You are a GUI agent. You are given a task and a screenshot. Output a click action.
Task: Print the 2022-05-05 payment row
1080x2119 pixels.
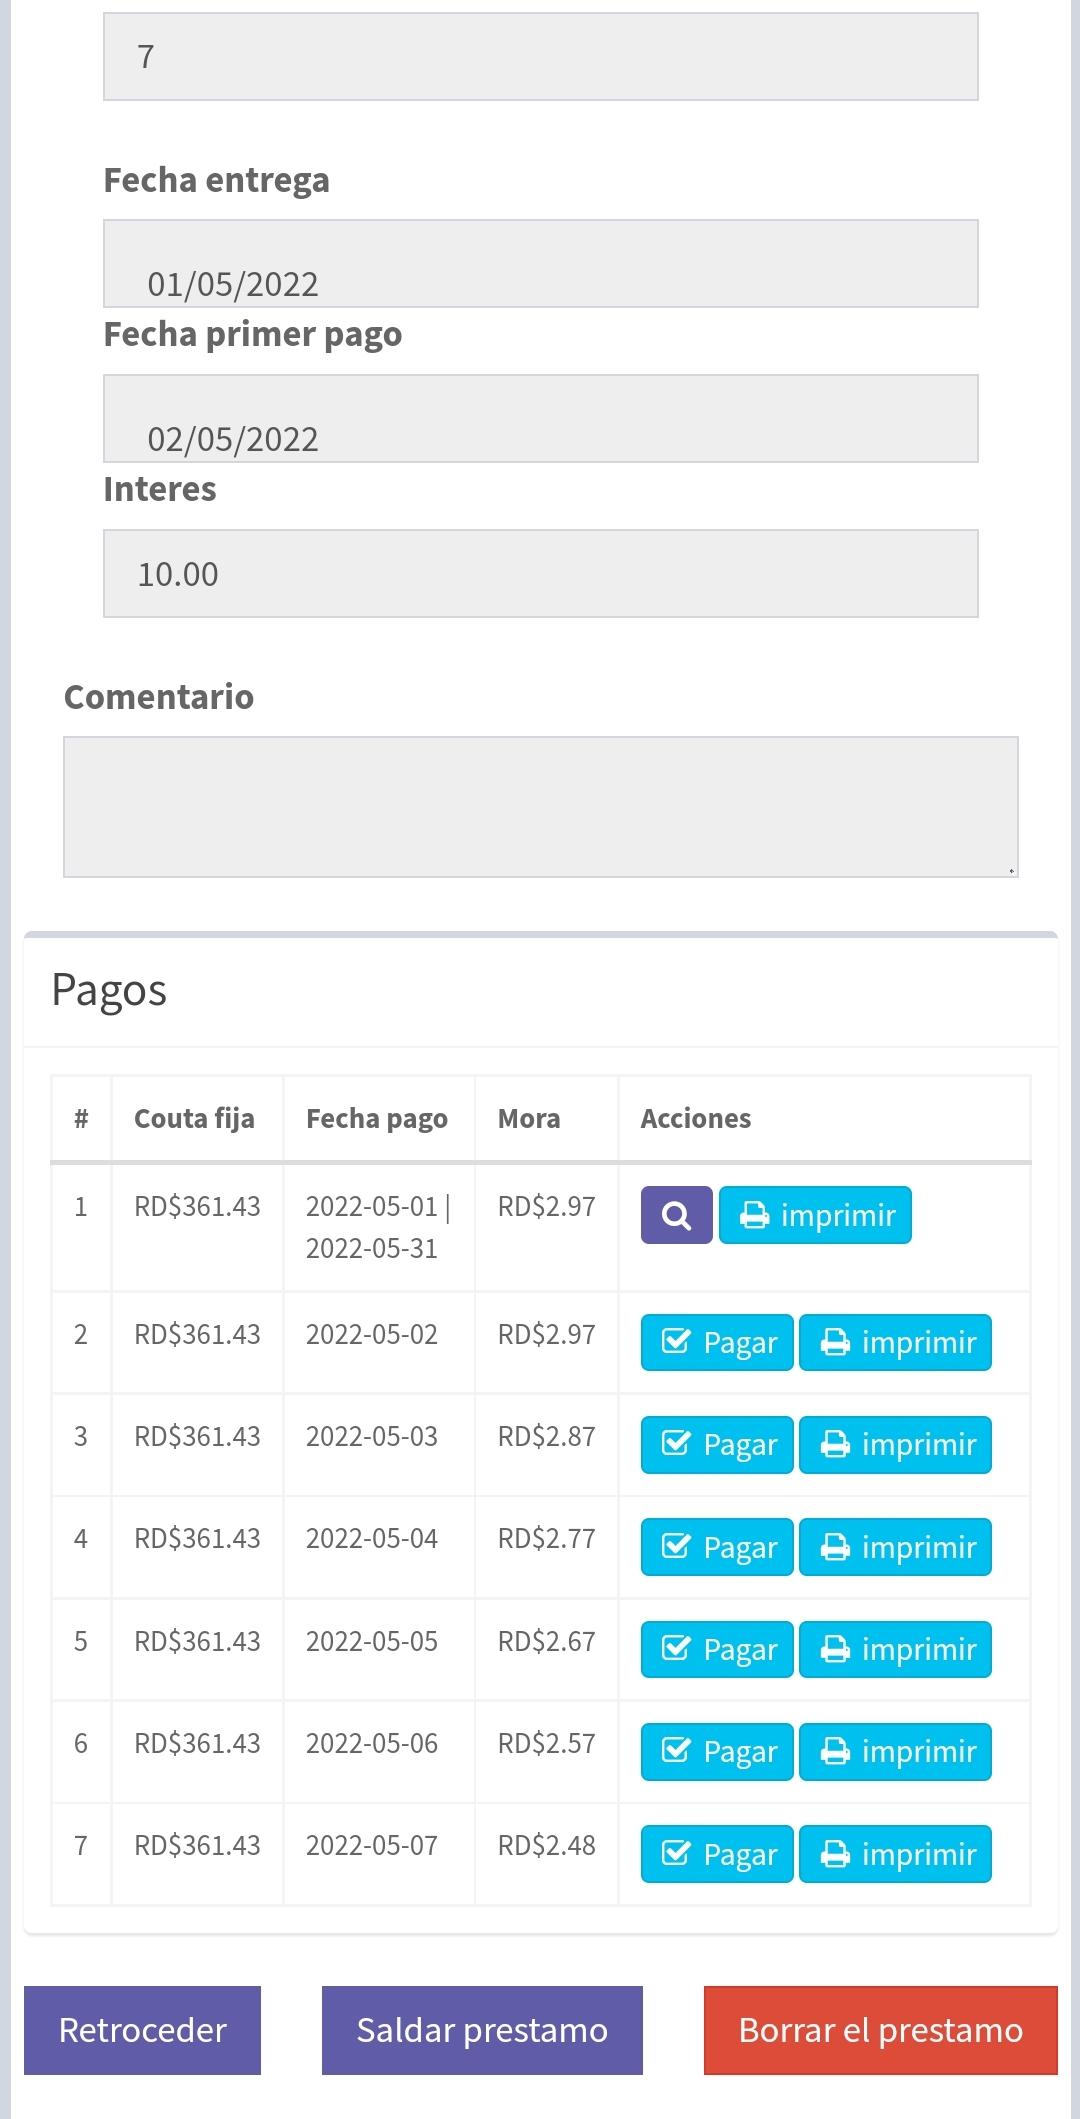click(x=895, y=1649)
